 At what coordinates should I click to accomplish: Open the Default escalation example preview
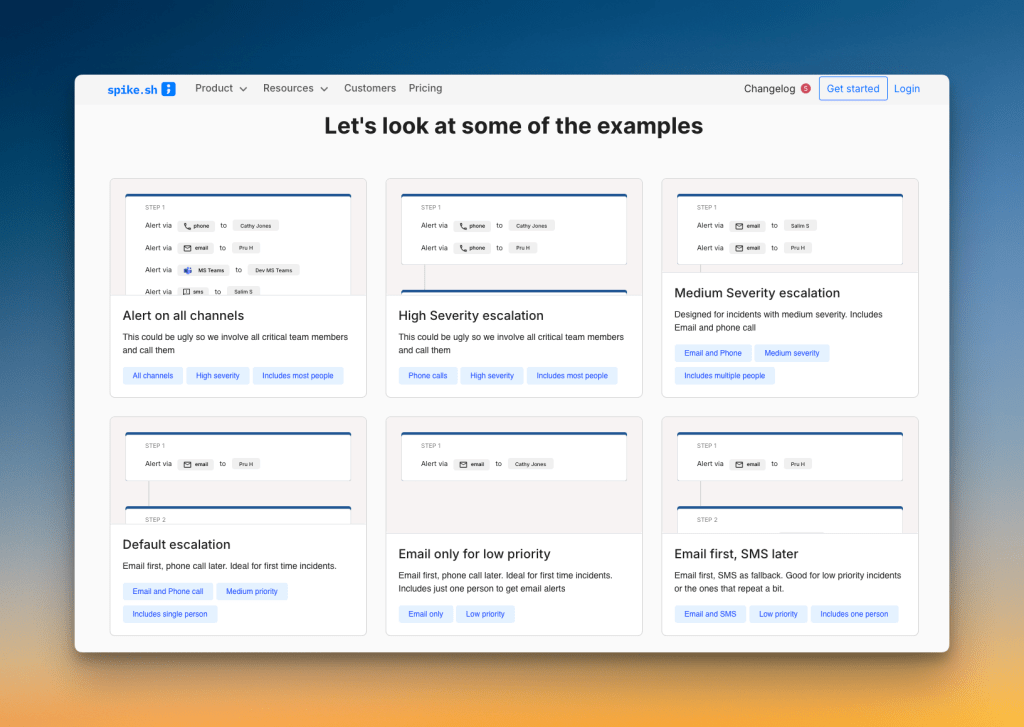coord(238,471)
